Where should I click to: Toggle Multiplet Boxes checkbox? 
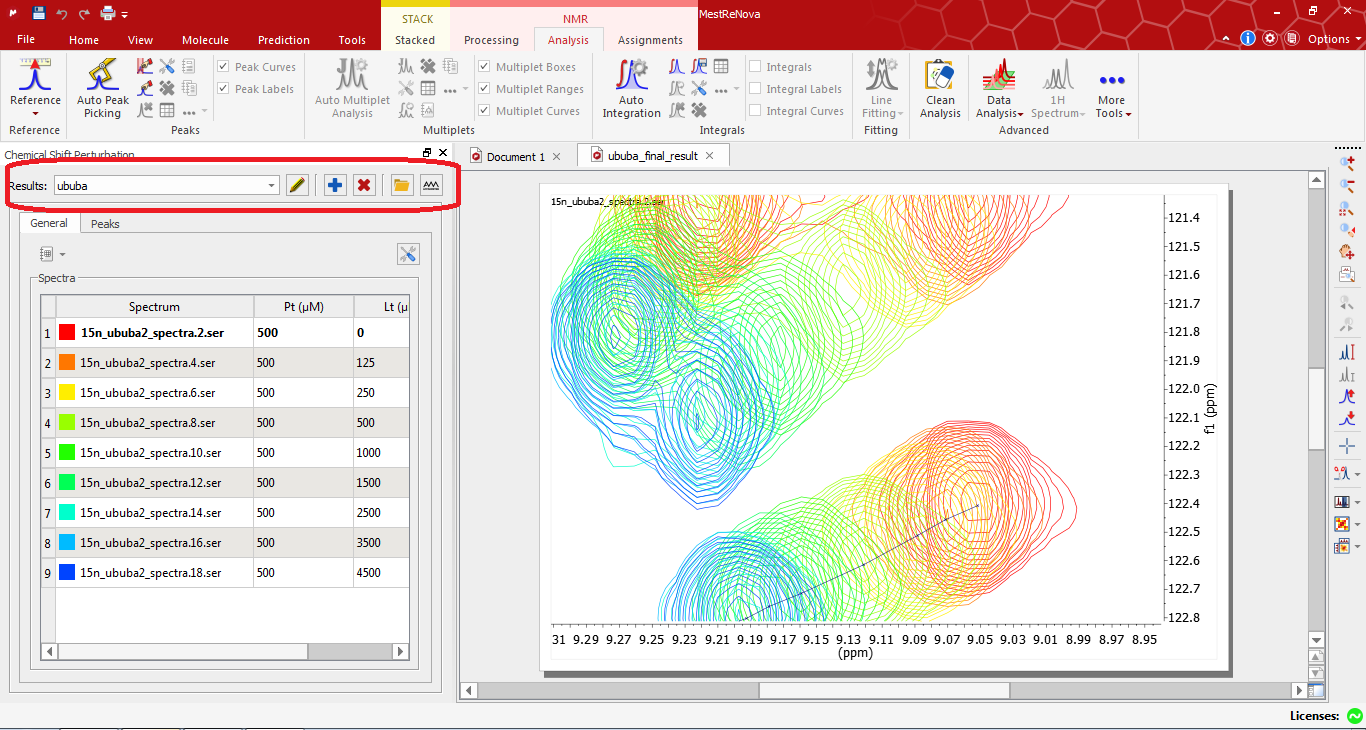[484, 67]
